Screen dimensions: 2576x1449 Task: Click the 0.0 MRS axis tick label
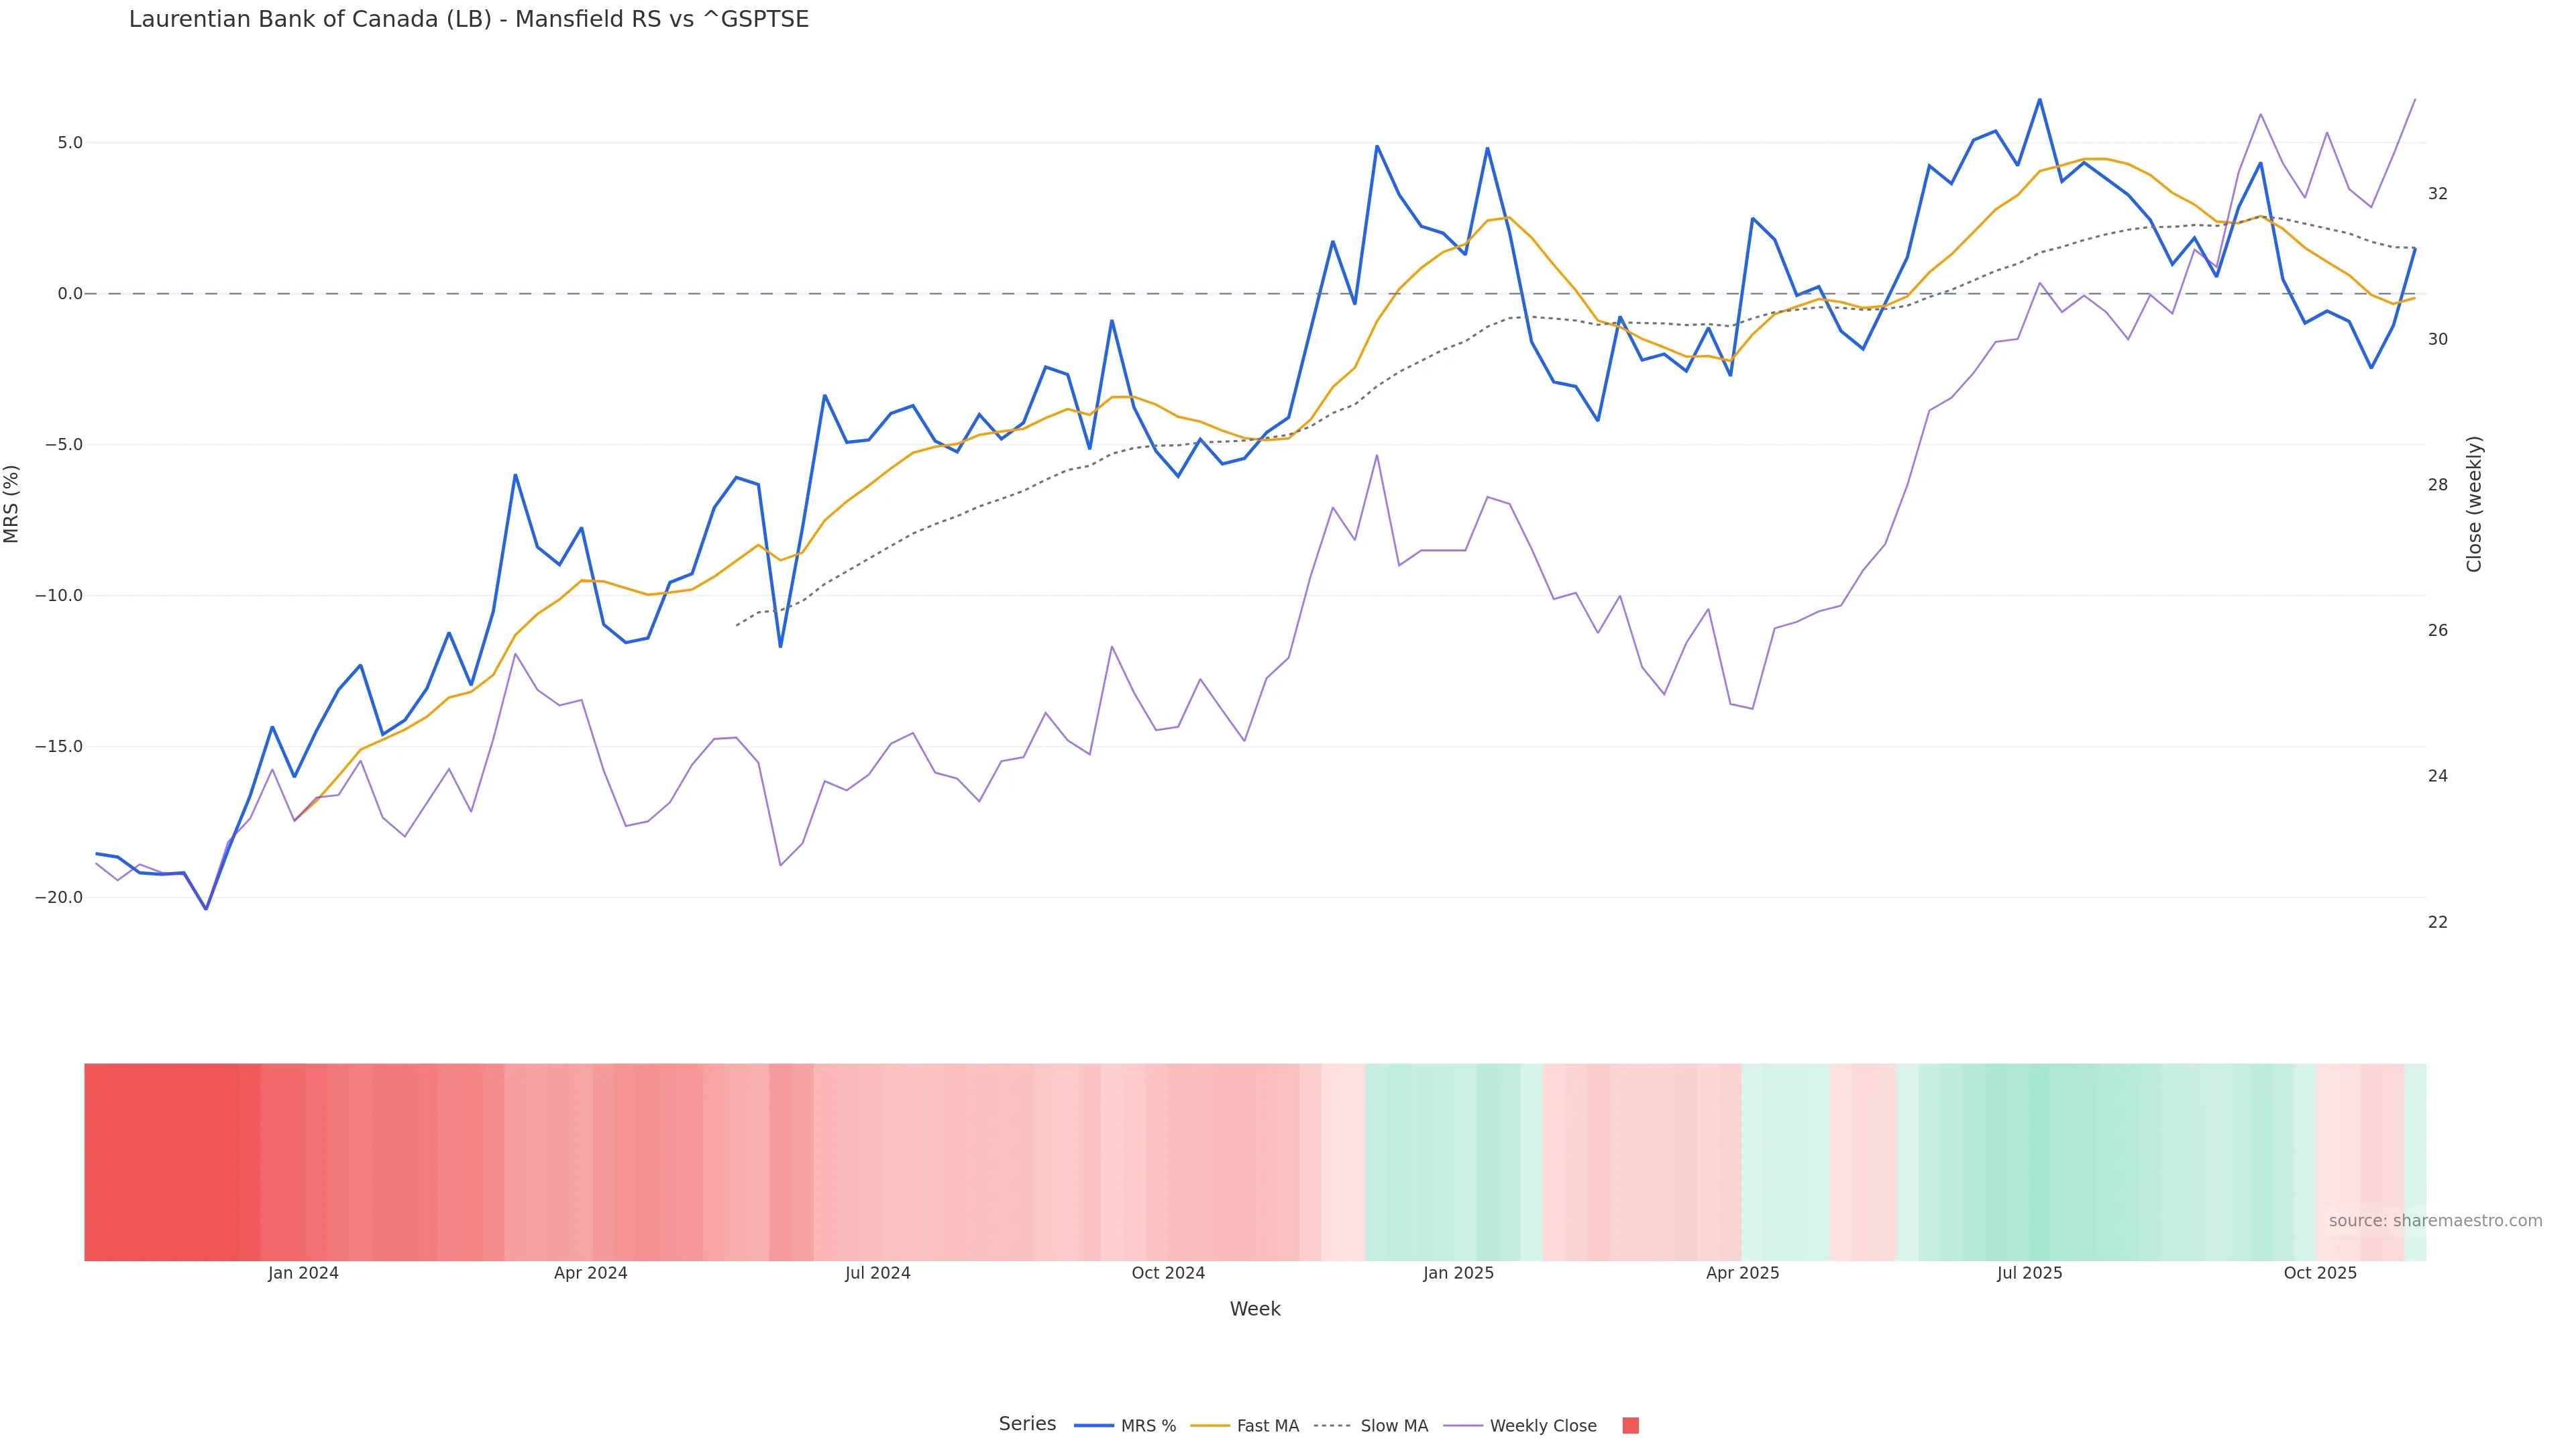pos(70,294)
